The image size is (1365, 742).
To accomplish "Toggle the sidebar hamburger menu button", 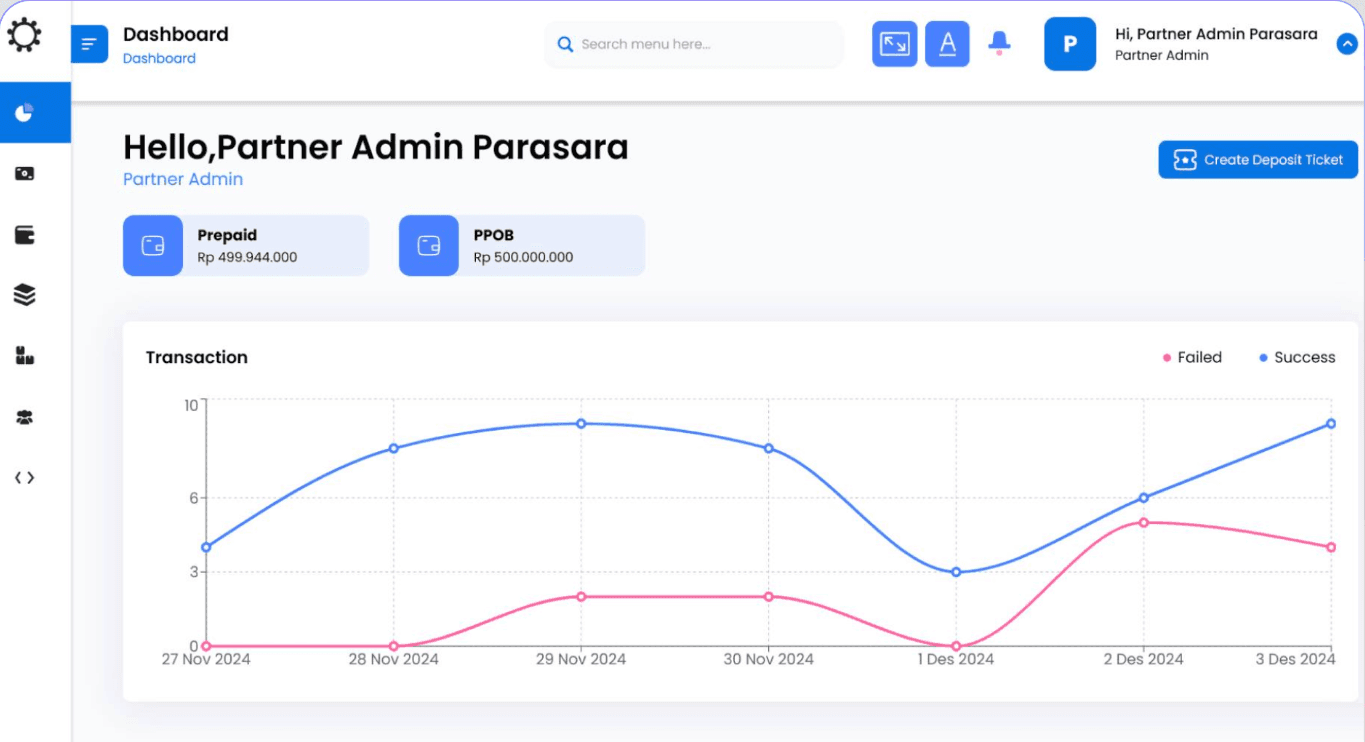I will pyautogui.click(x=89, y=44).
